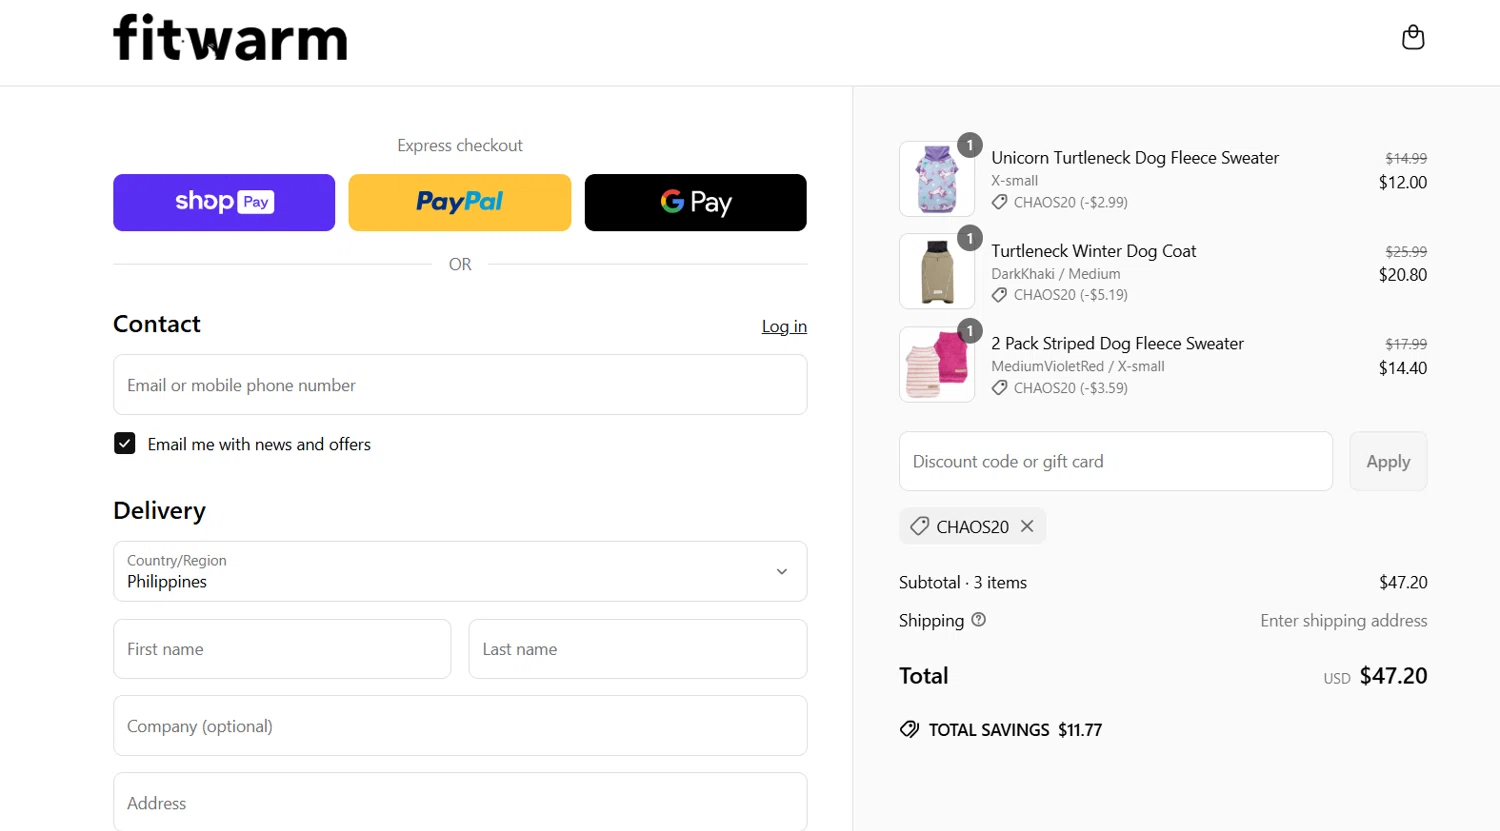Click the 'MediumVioletRed / X-small' variant text
1500x831 pixels.
pyautogui.click(x=1078, y=366)
